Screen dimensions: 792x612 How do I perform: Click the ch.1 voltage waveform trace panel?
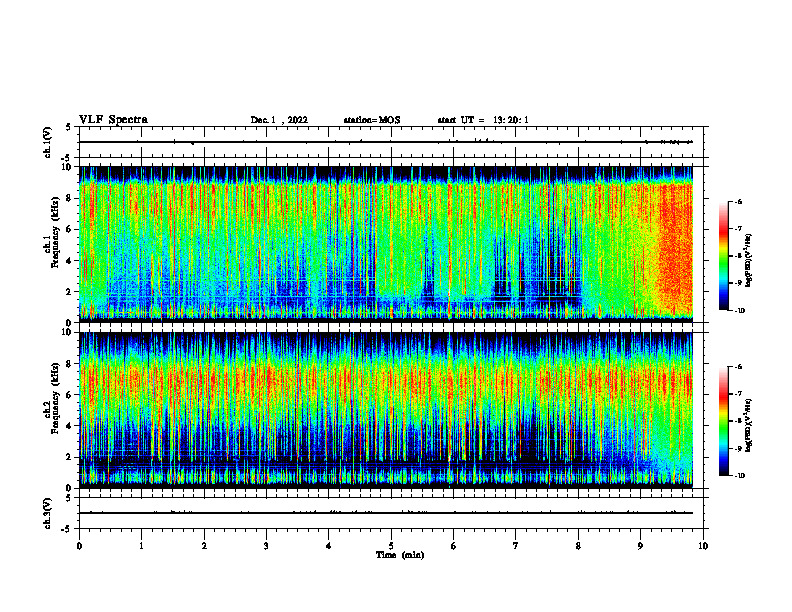pos(391,142)
